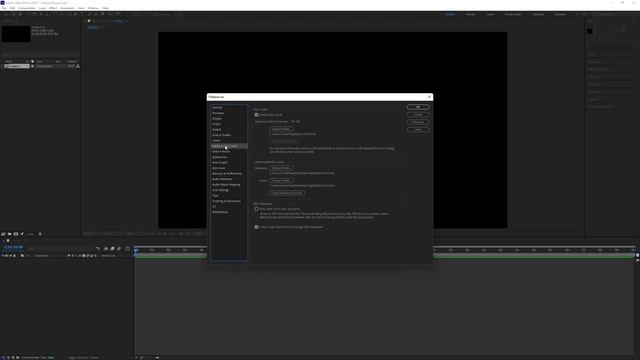Click Toggle Switches / Modes at timeline bottom
The width and height of the screenshot is (640, 360).
coord(83,358)
